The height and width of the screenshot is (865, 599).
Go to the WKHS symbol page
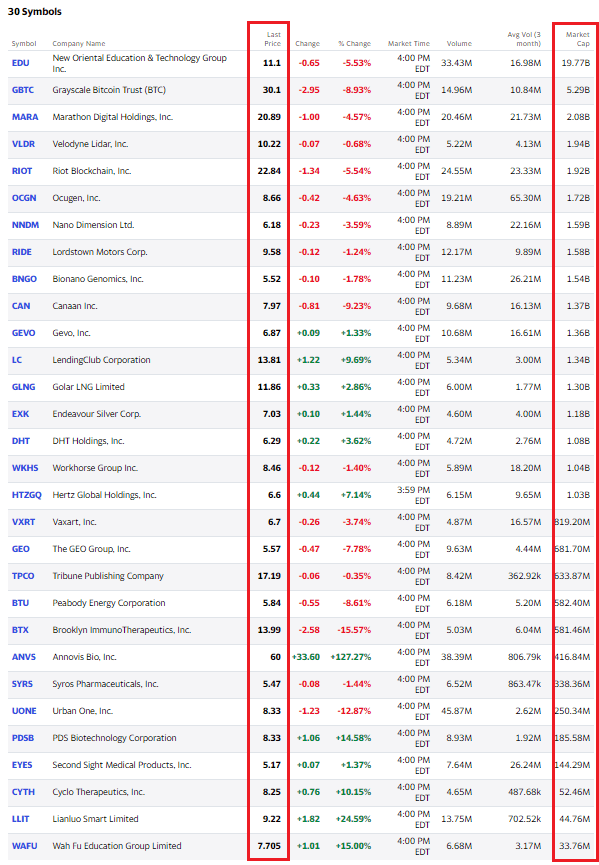pyautogui.click(x=25, y=468)
